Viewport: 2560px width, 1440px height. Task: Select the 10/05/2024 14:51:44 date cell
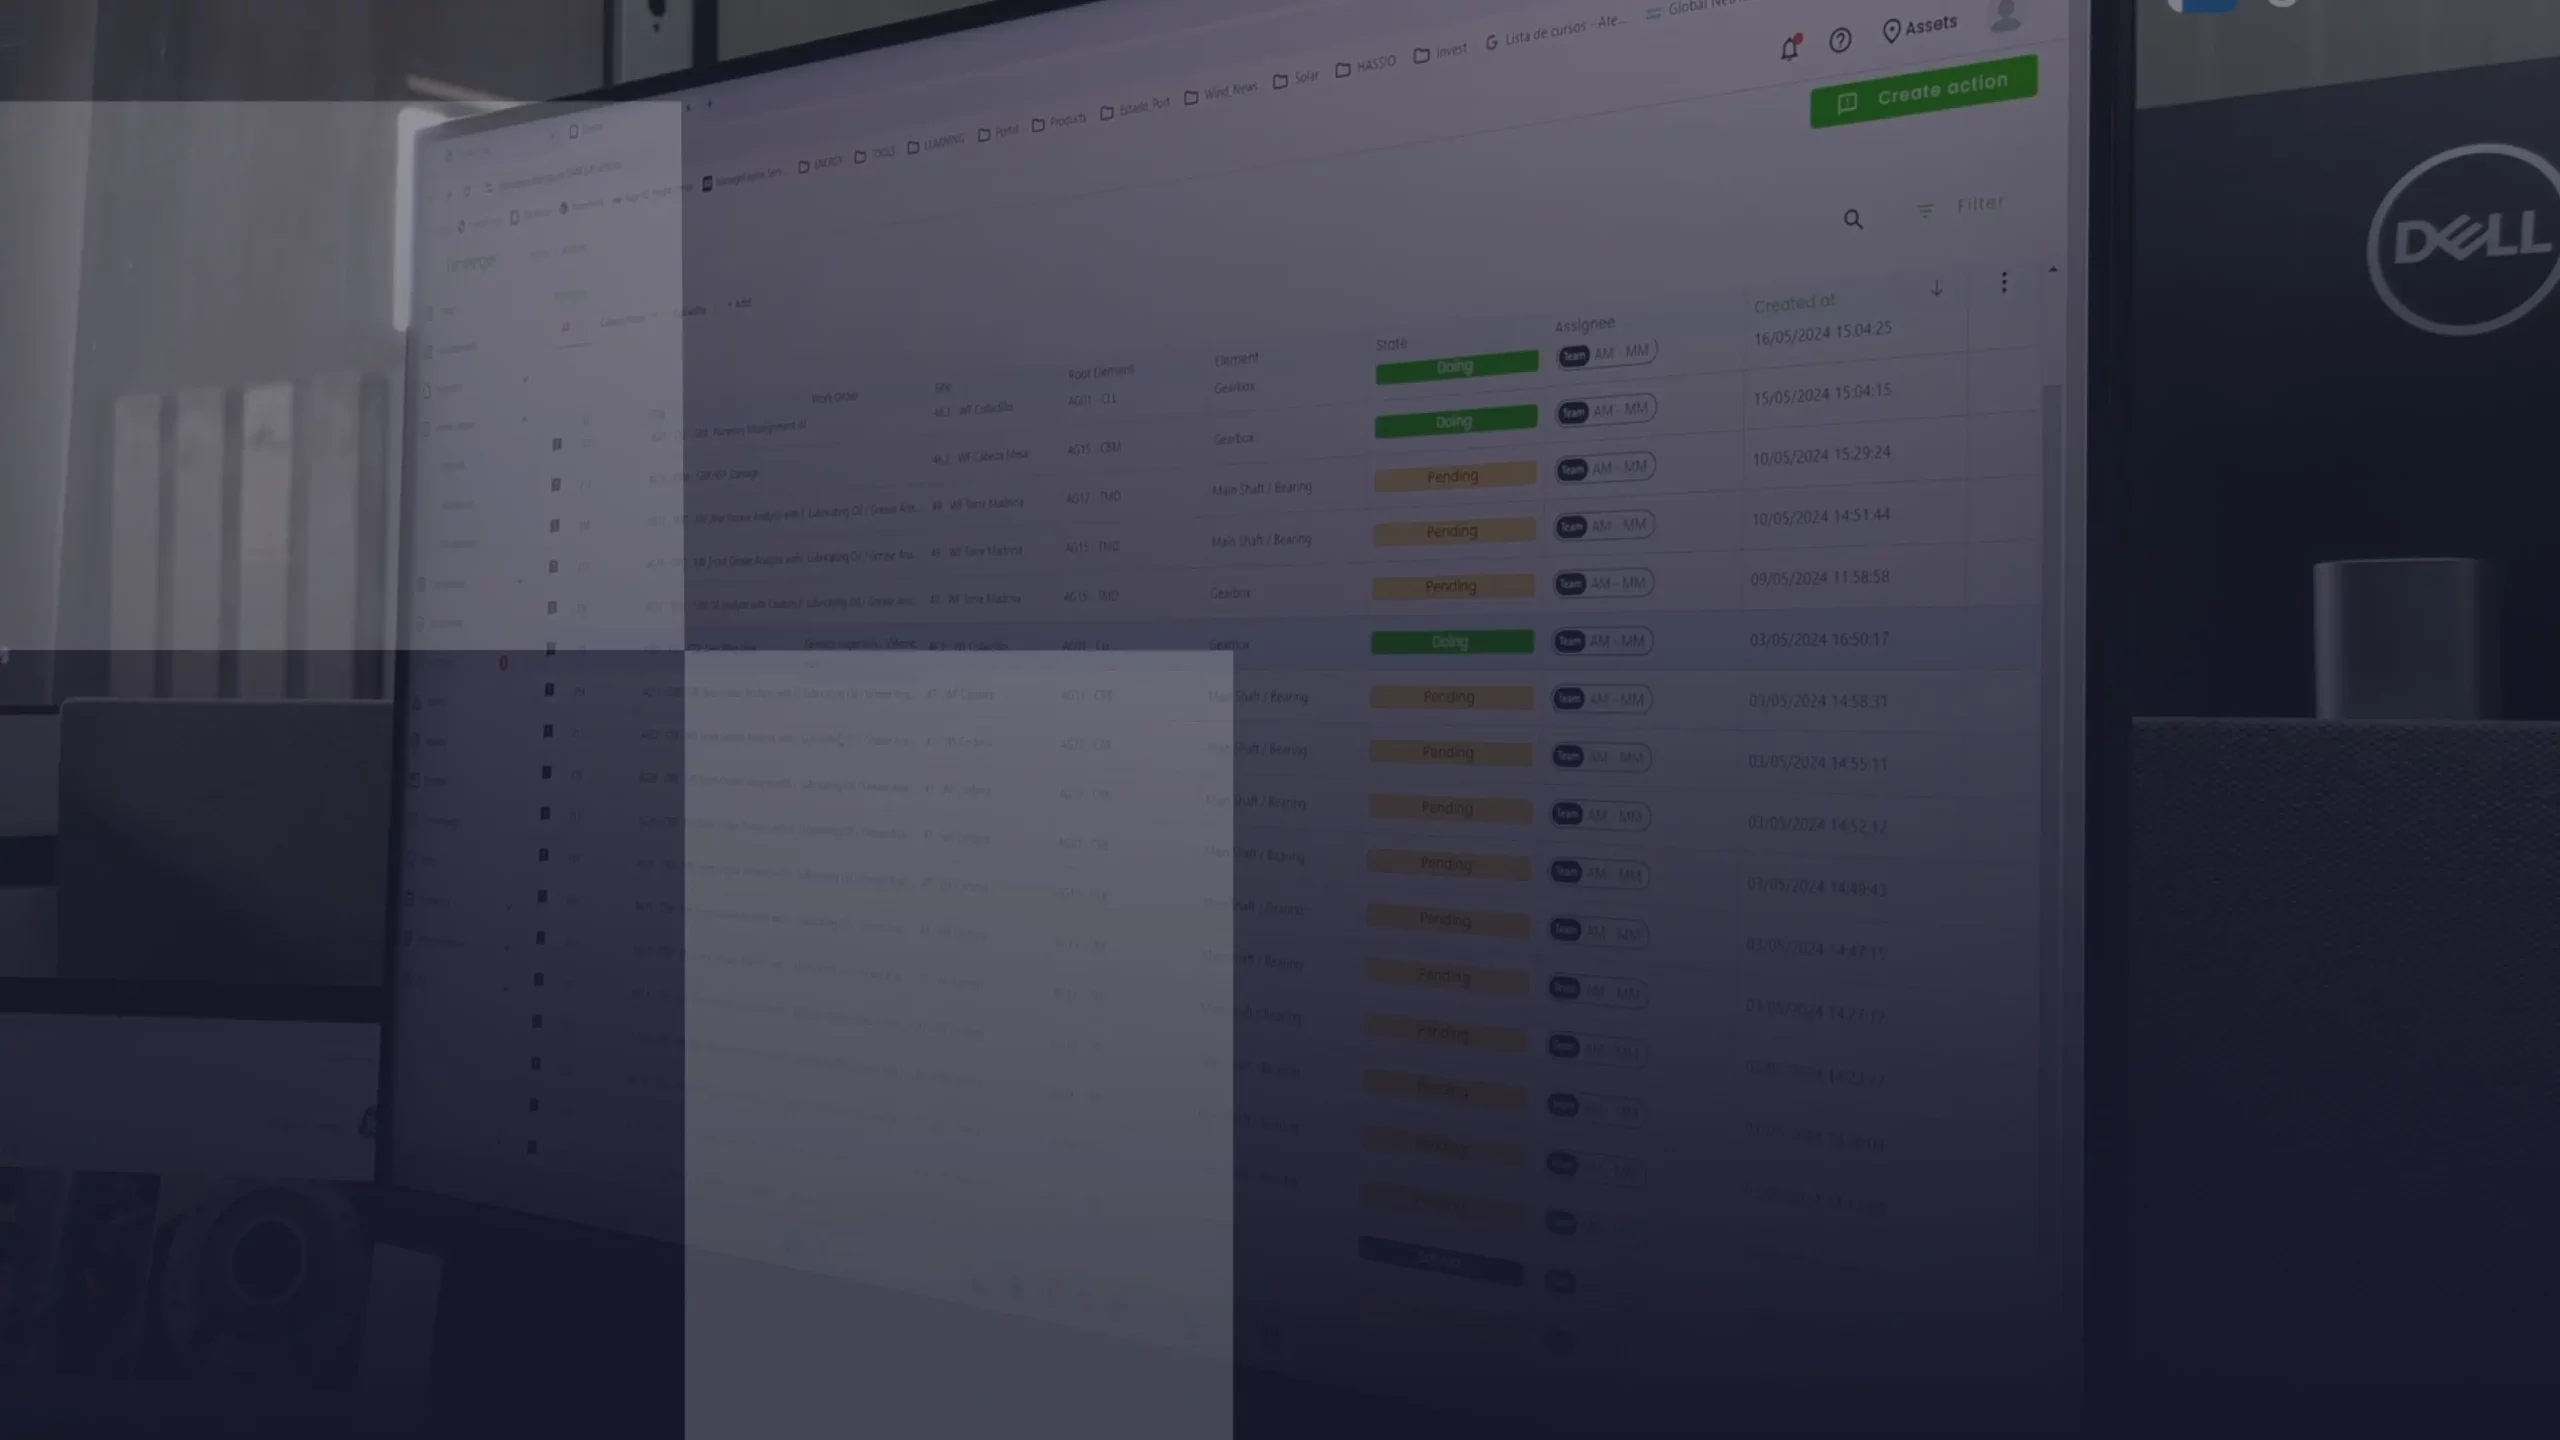tap(1820, 516)
